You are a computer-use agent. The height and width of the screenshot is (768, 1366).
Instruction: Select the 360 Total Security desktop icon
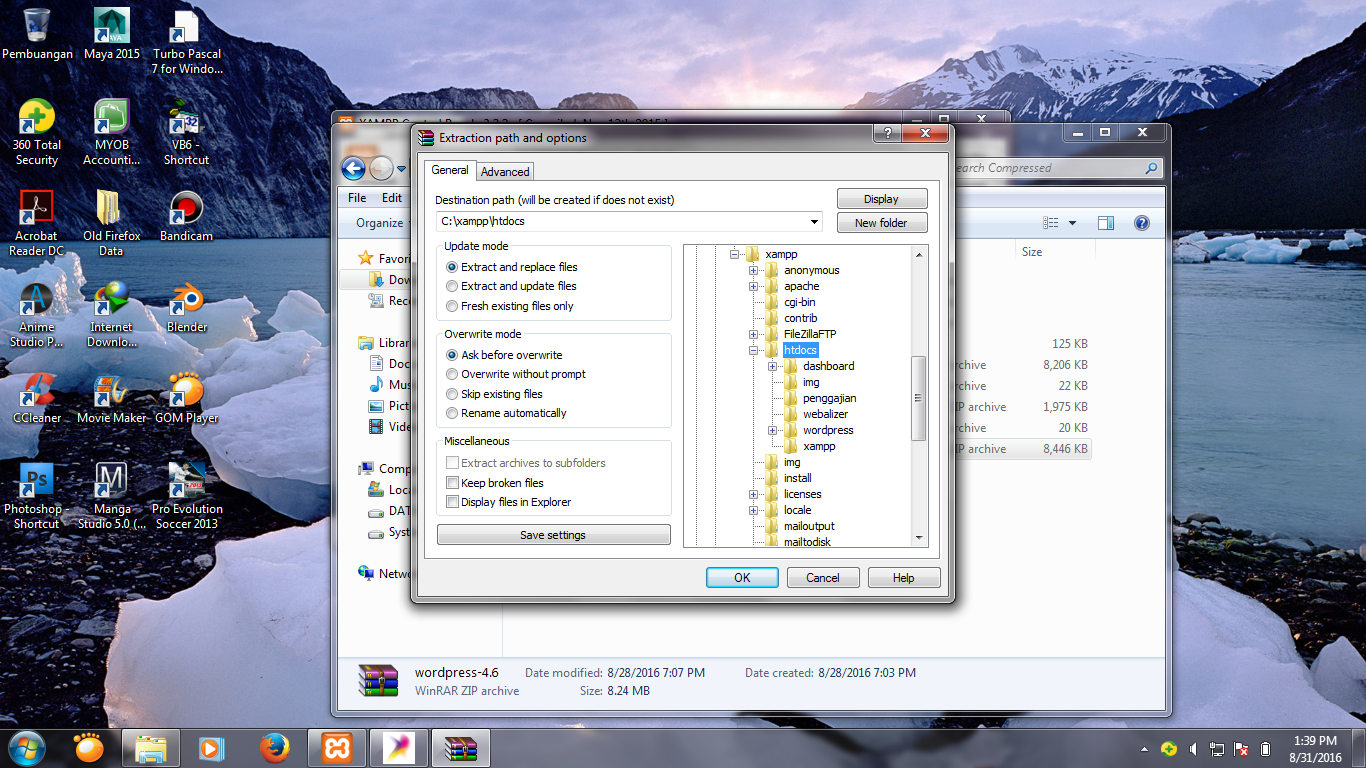point(37,132)
